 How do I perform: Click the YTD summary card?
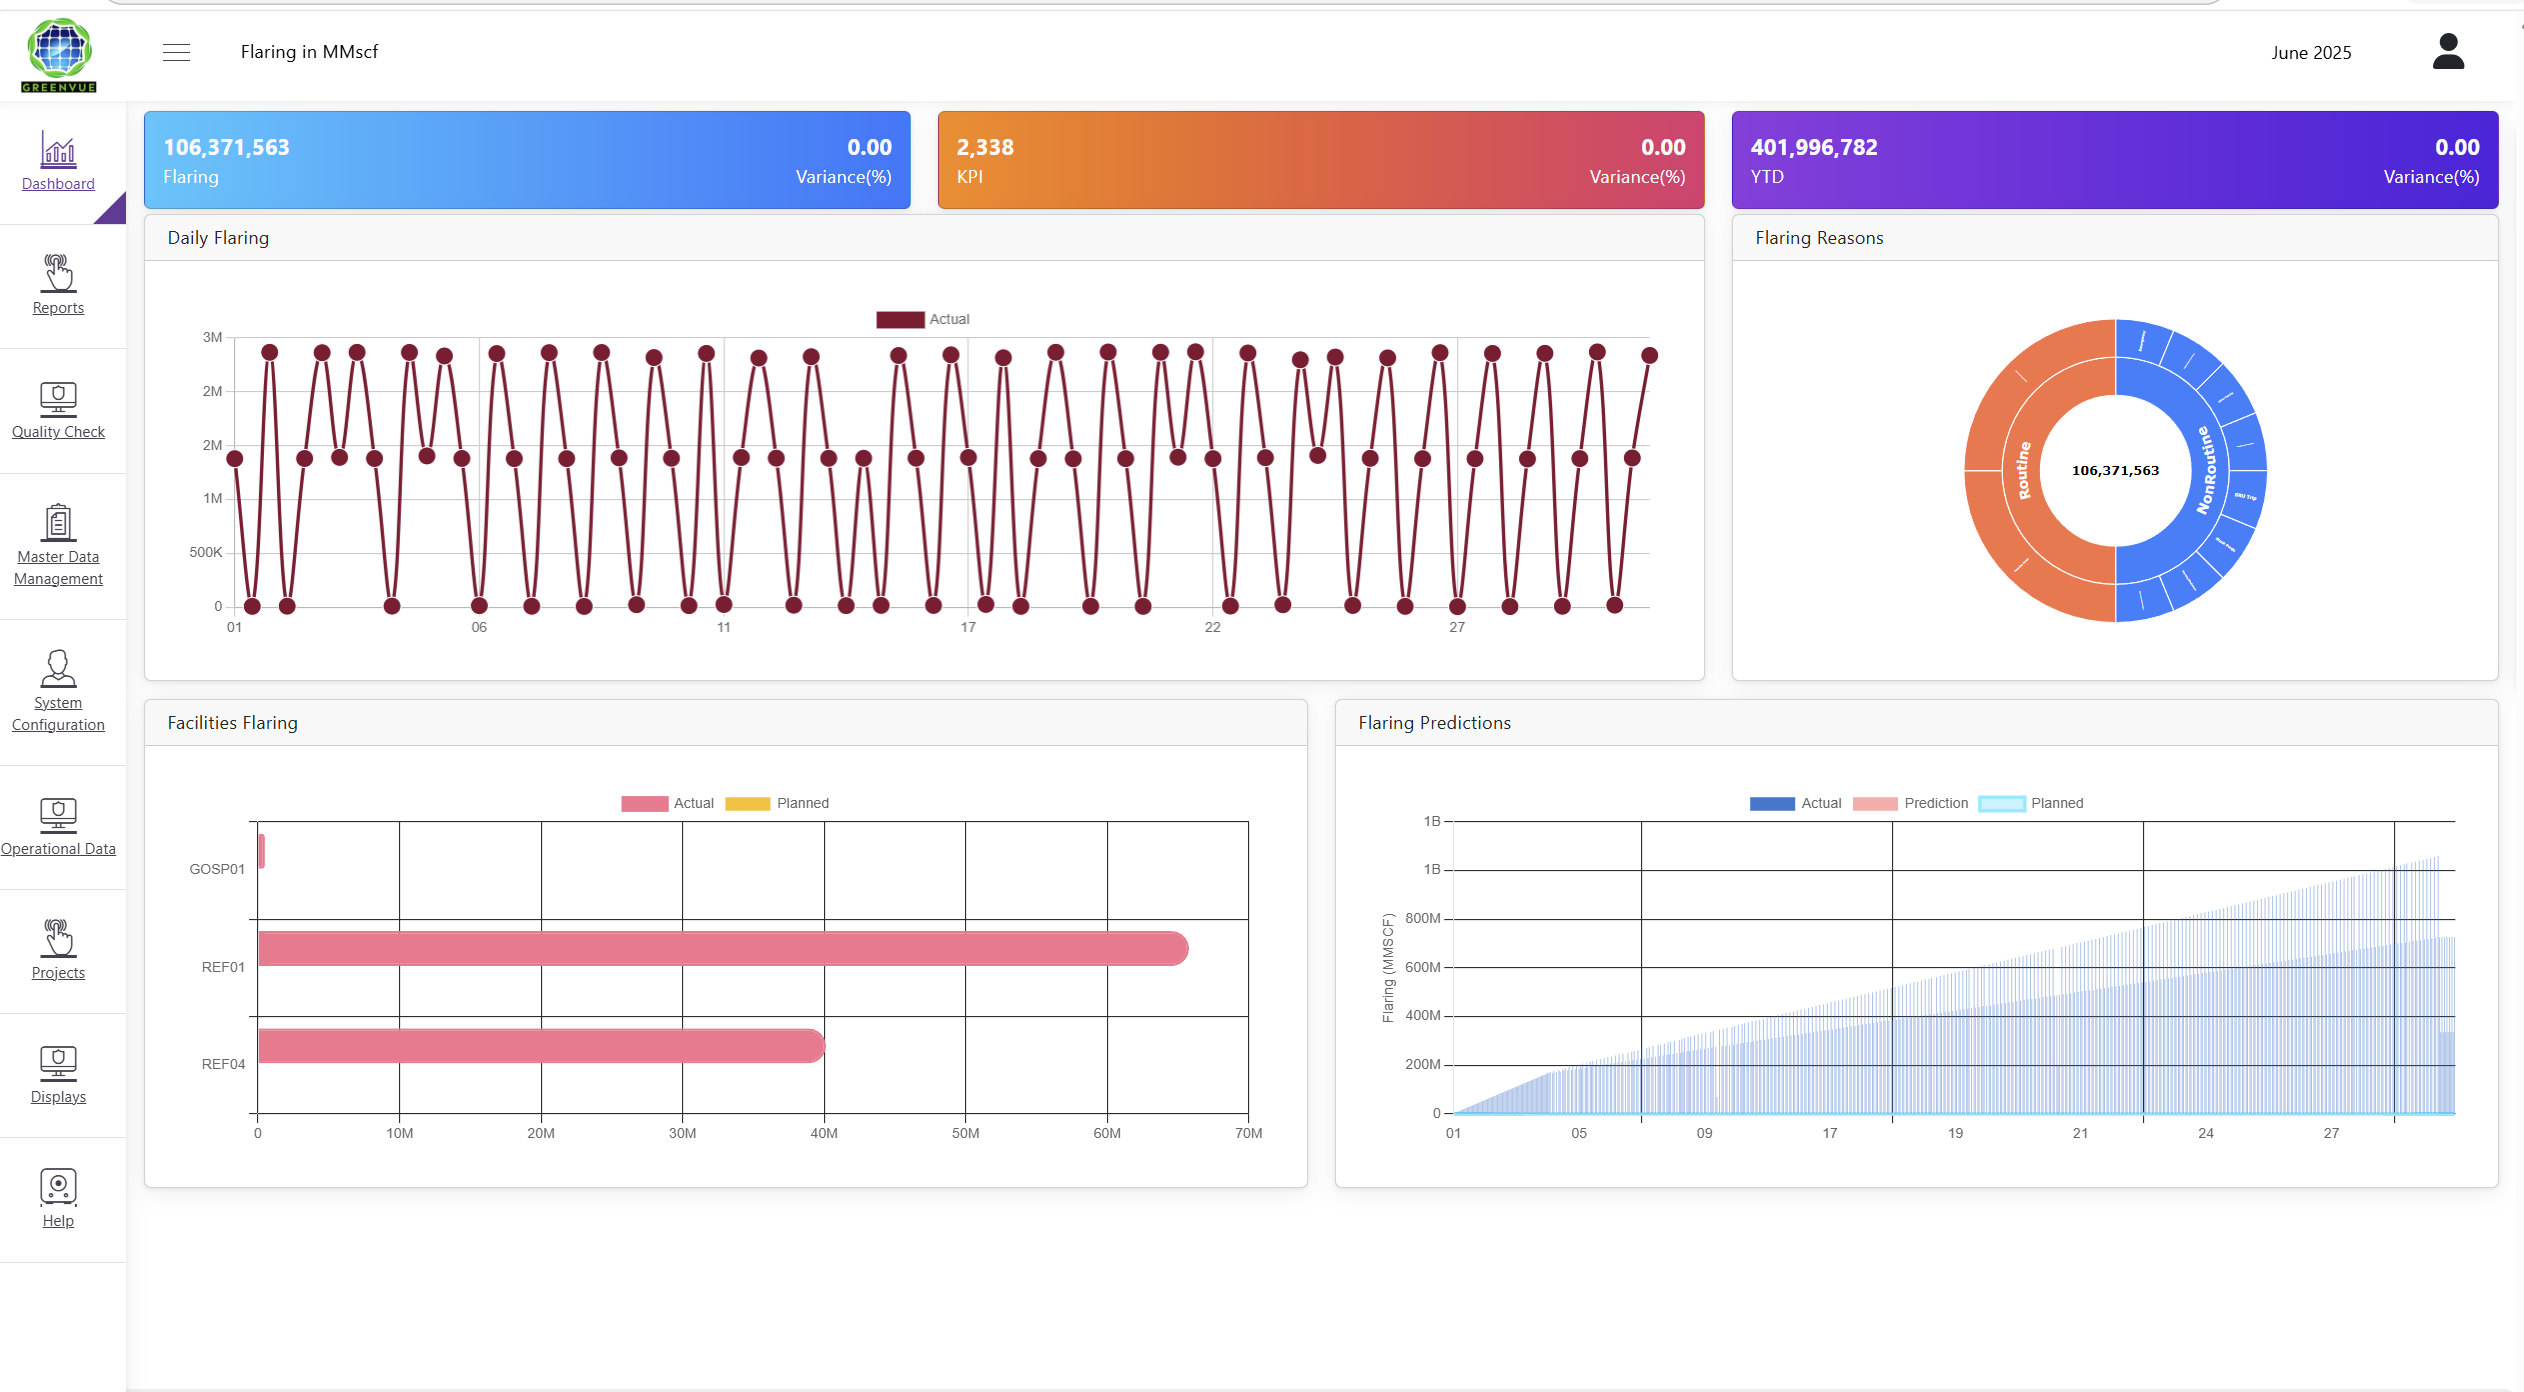tap(2115, 160)
